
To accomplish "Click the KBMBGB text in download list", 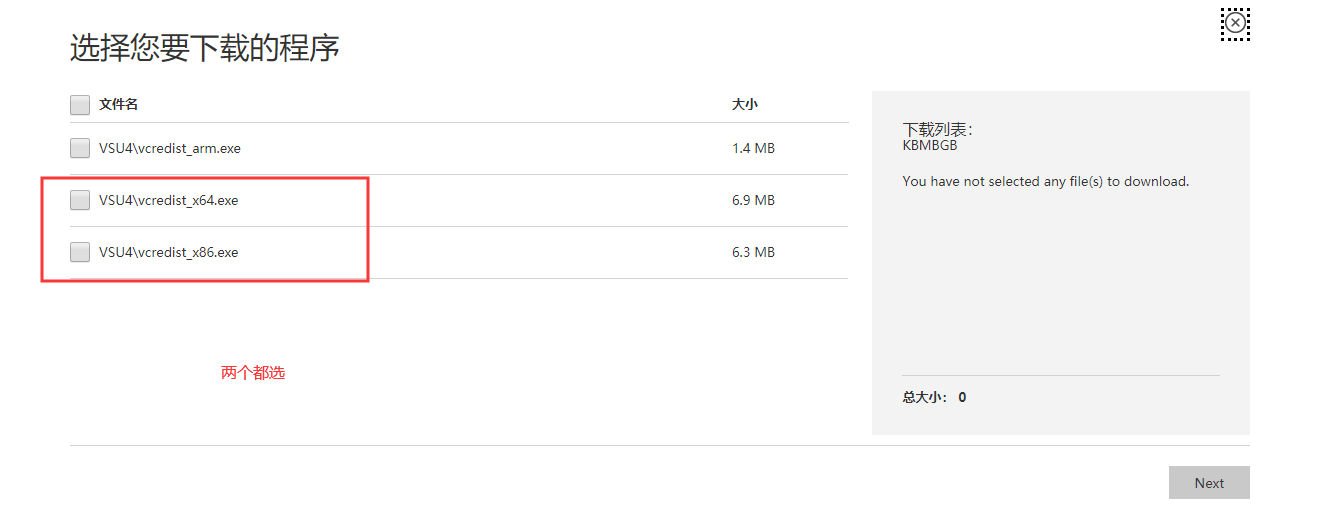I will pos(929,145).
